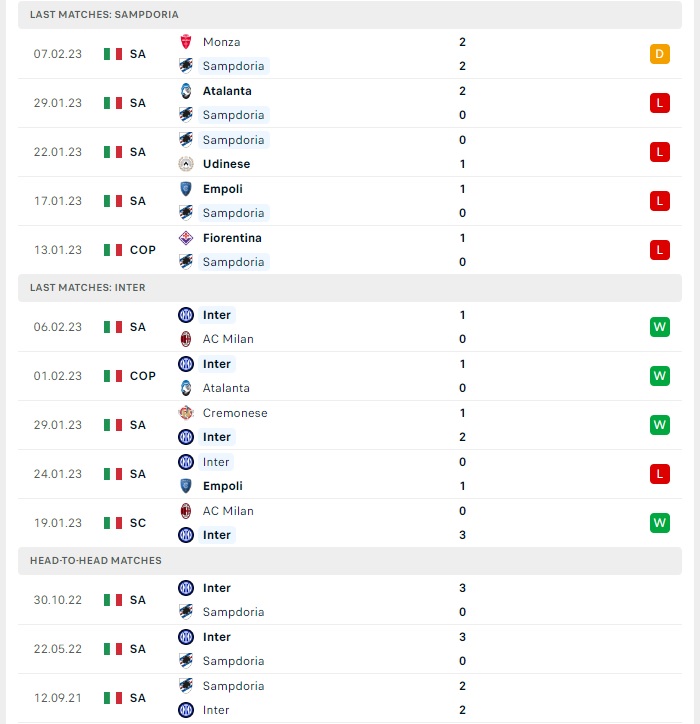Click the Monza team crest icon
The height and width of the screenshot is (724, 700).
click(x=186, y=42)
